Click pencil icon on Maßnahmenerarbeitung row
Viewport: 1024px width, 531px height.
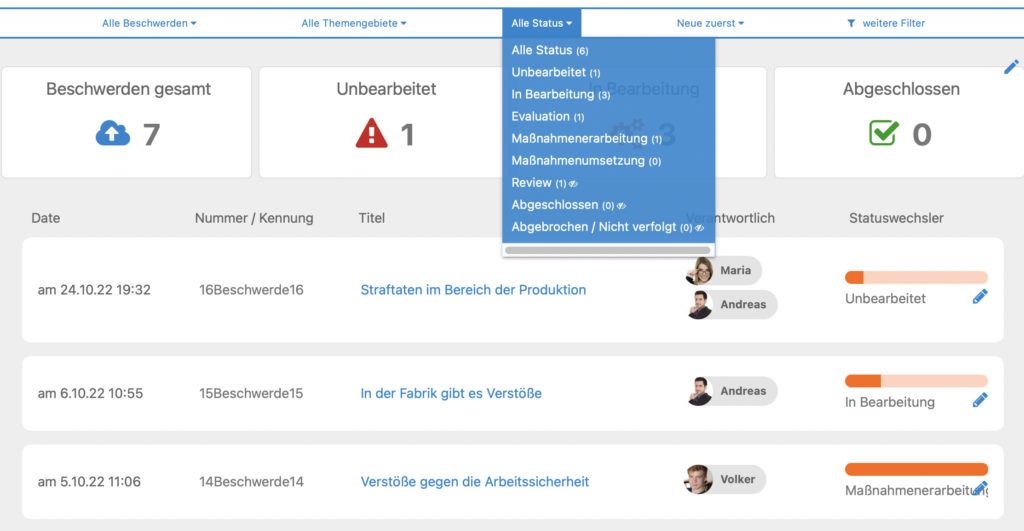[980, 489]
